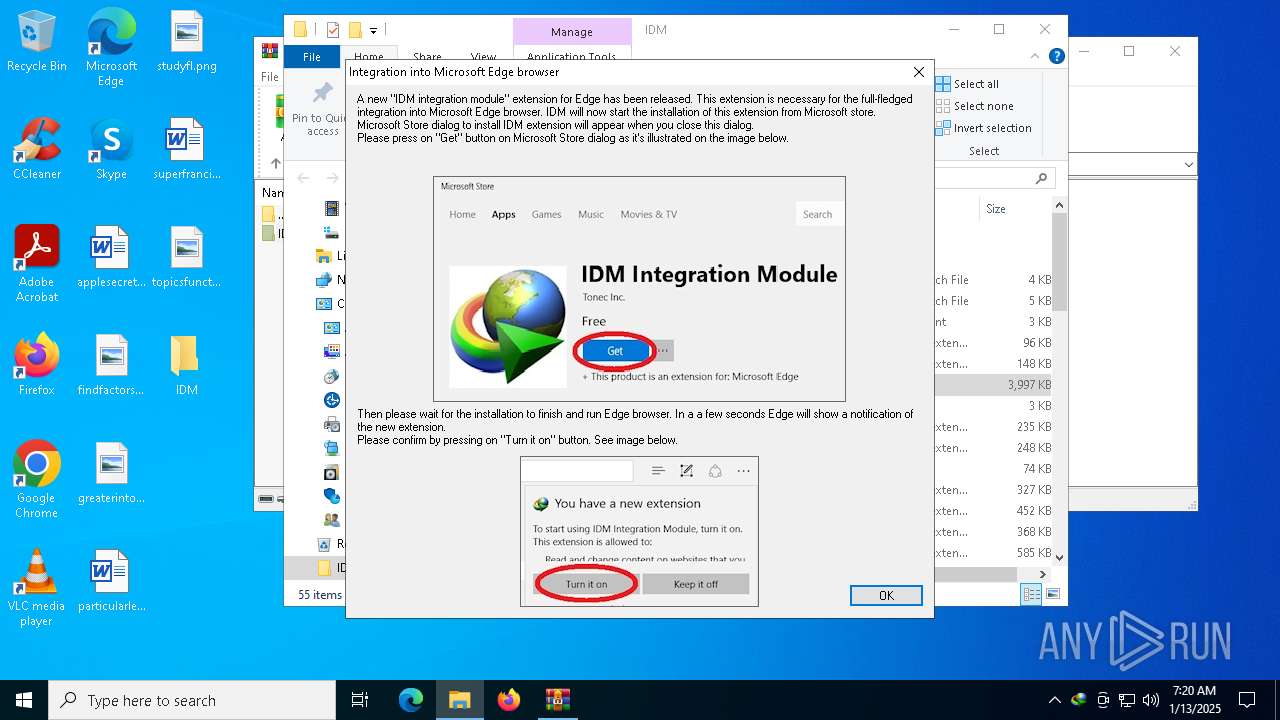
Task: Click the IDM globe icon in system tray
Action: pyautogui.click(x=1079, y=700)
